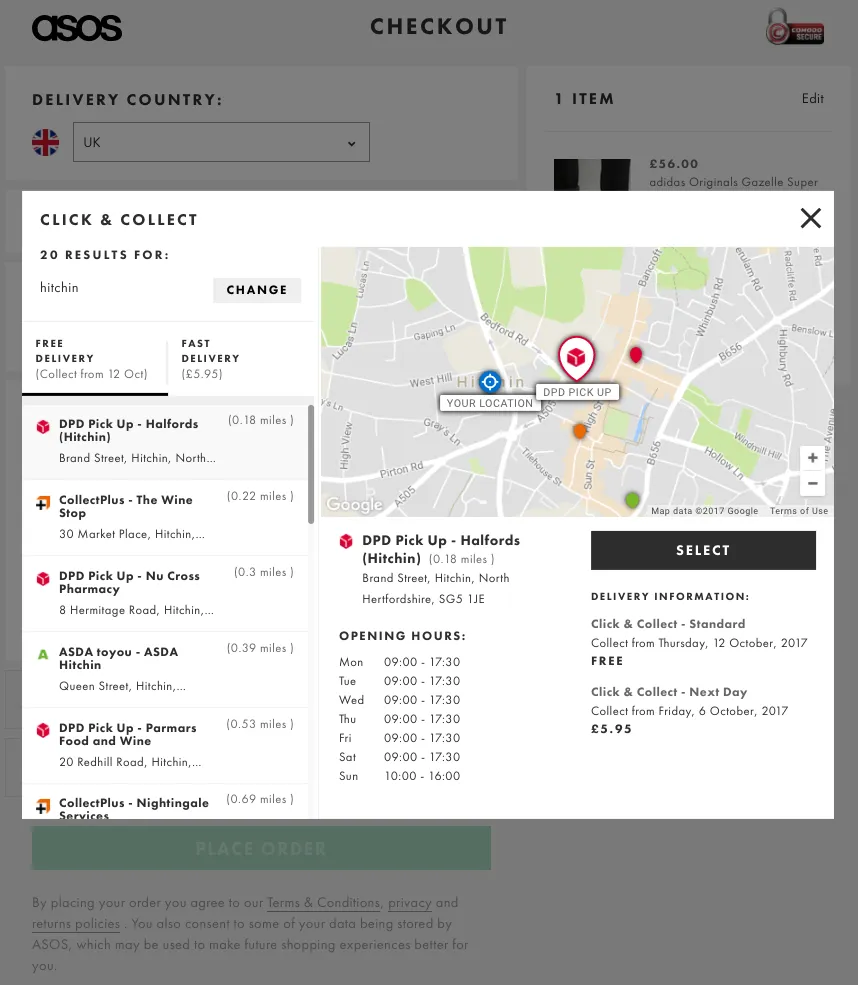Click the orange CollectPlus map marker

pyautogui.click(x=580, y=431)
